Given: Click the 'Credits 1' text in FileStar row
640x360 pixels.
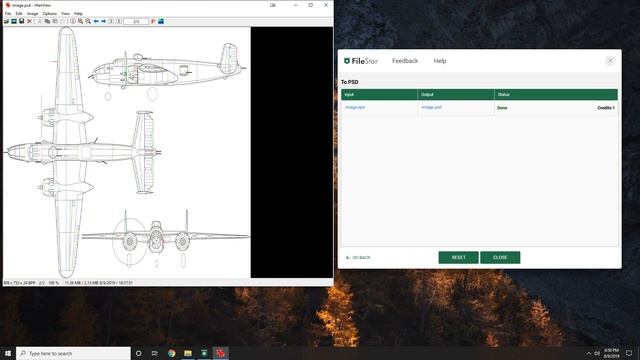Looking at the screenshot, I should (606, 108).
